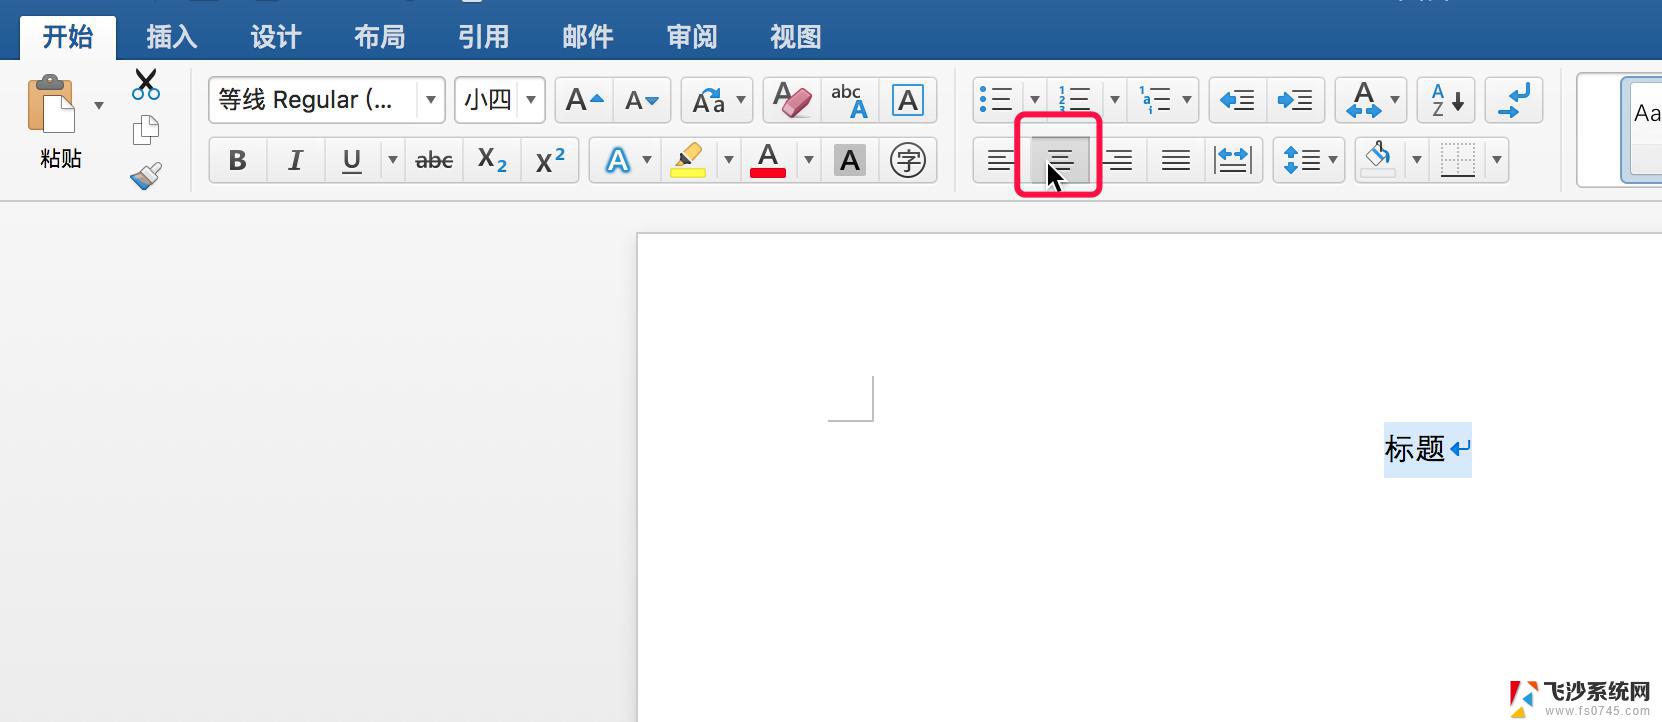Open the font size dropdown arrow

[532, 100]
